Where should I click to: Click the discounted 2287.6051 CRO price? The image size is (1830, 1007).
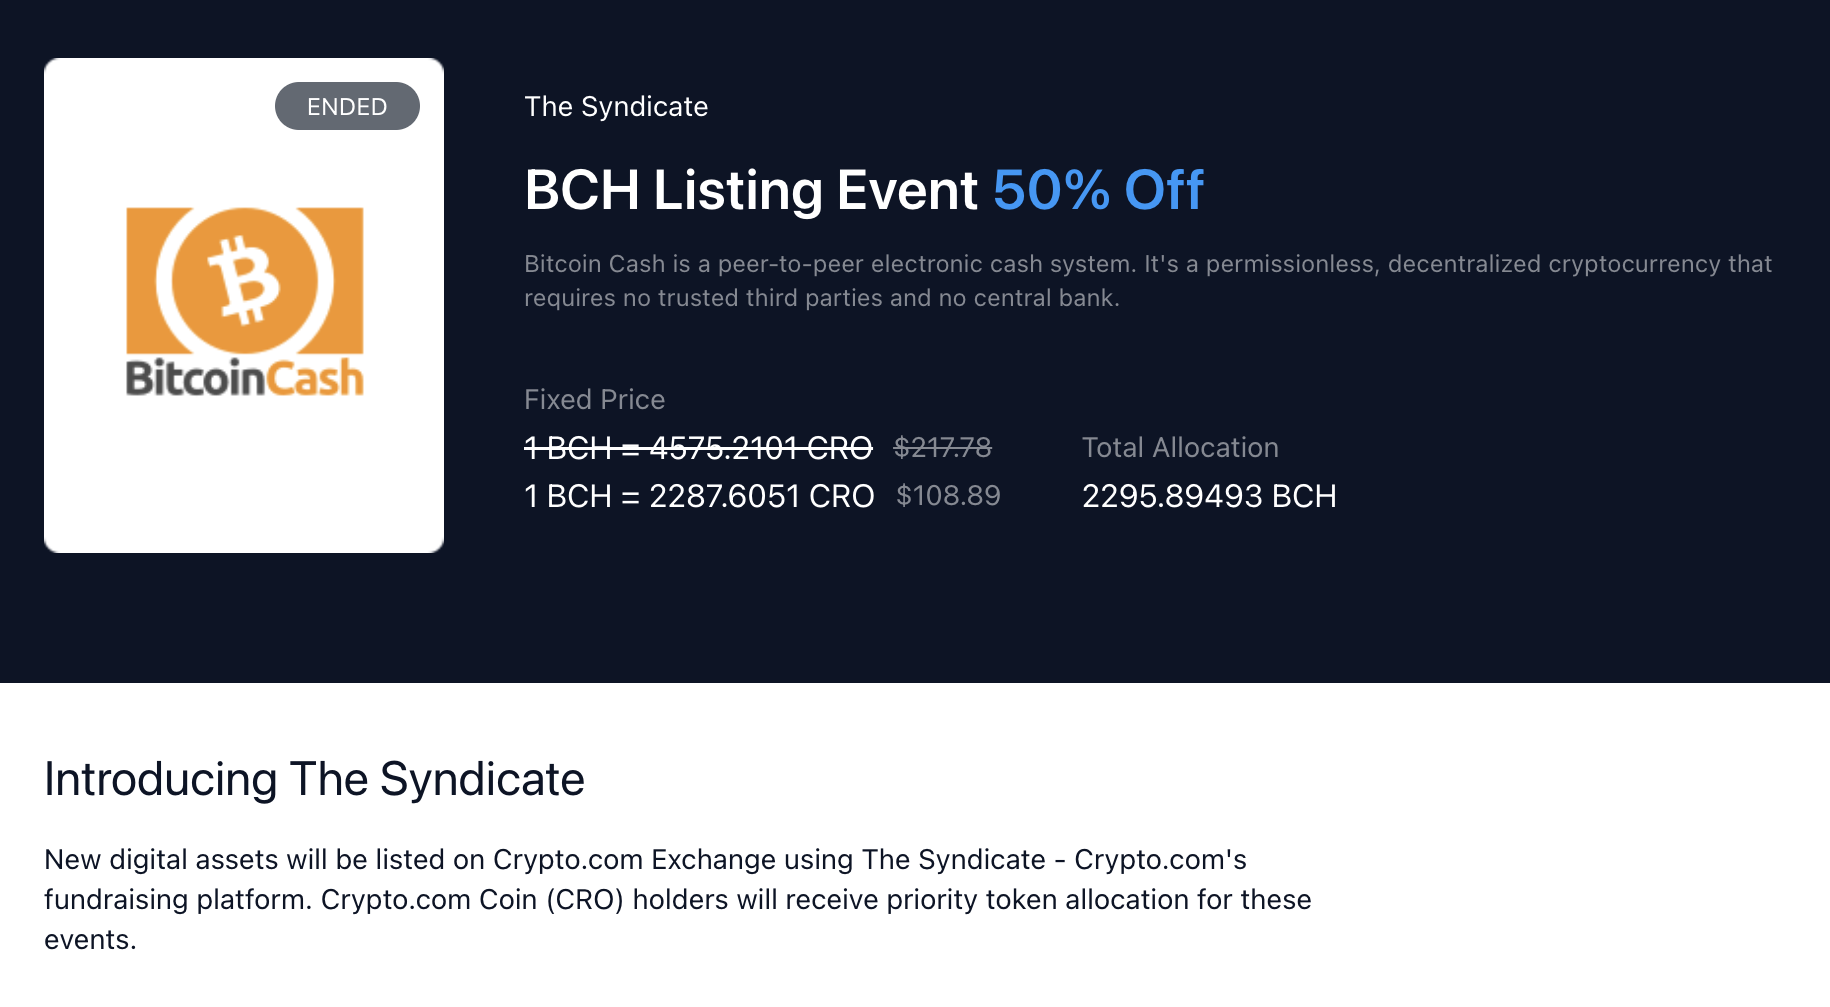(699, 496)
